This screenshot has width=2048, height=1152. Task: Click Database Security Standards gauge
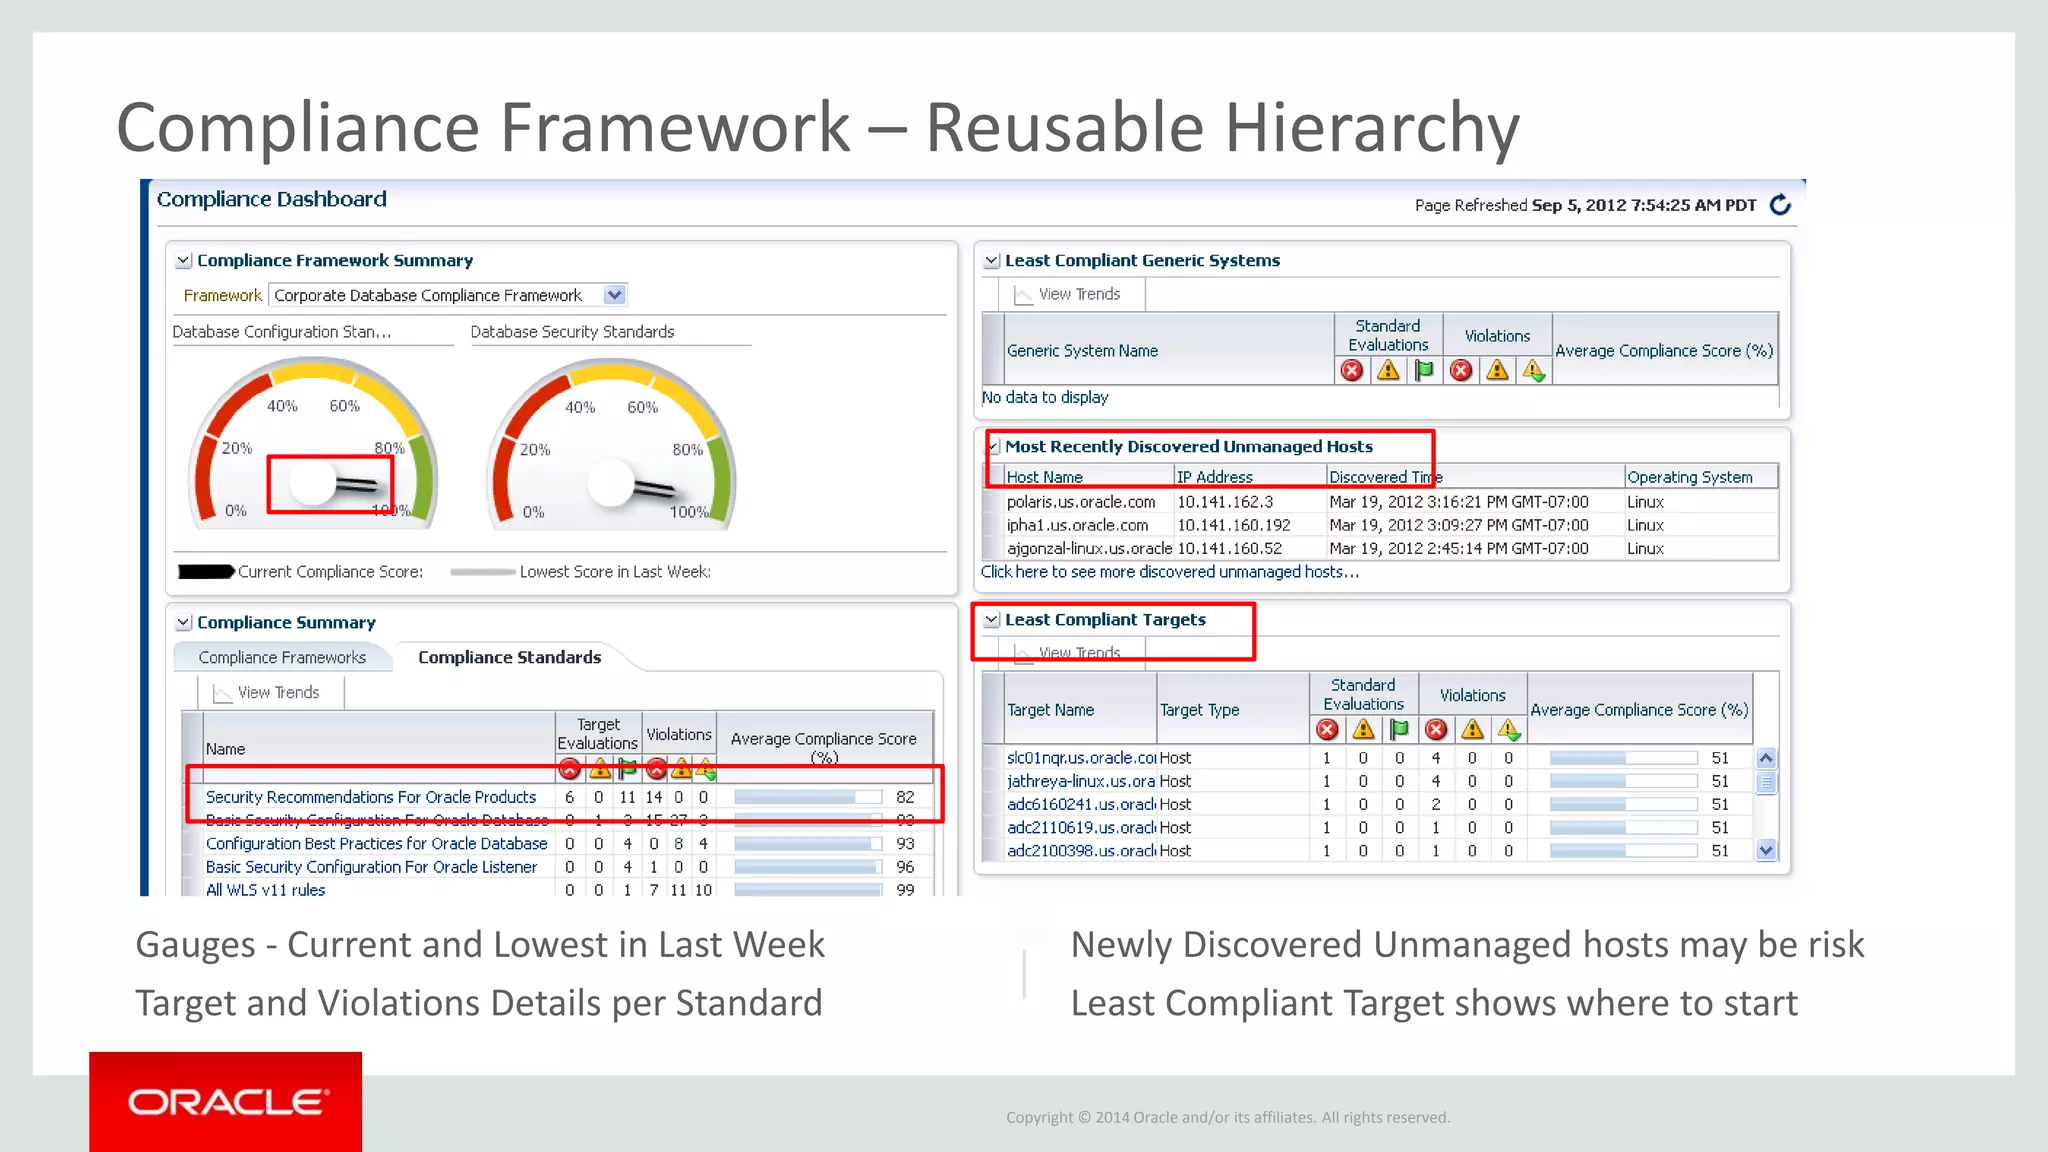(x=612, y=445)
